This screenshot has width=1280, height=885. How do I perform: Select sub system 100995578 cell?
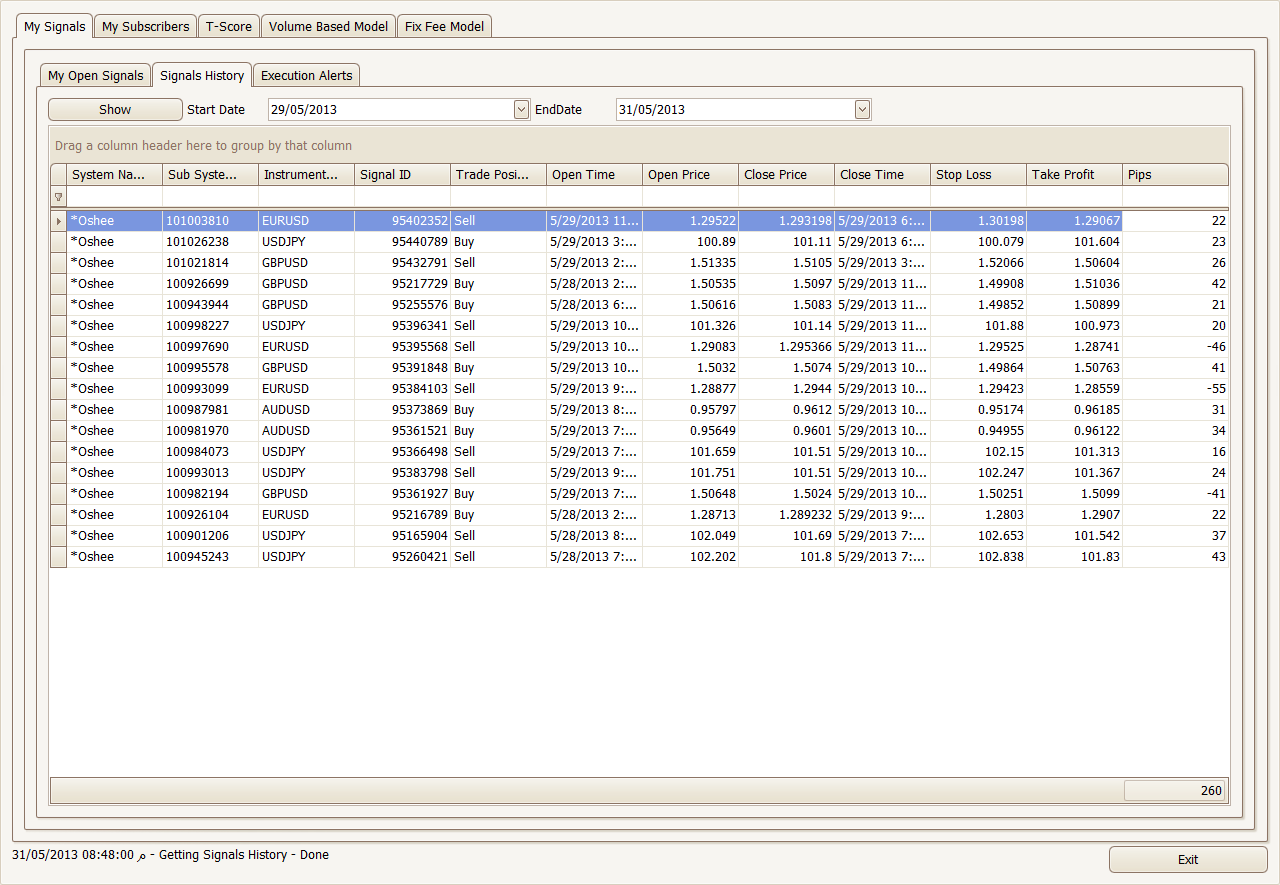coord(210,368)
